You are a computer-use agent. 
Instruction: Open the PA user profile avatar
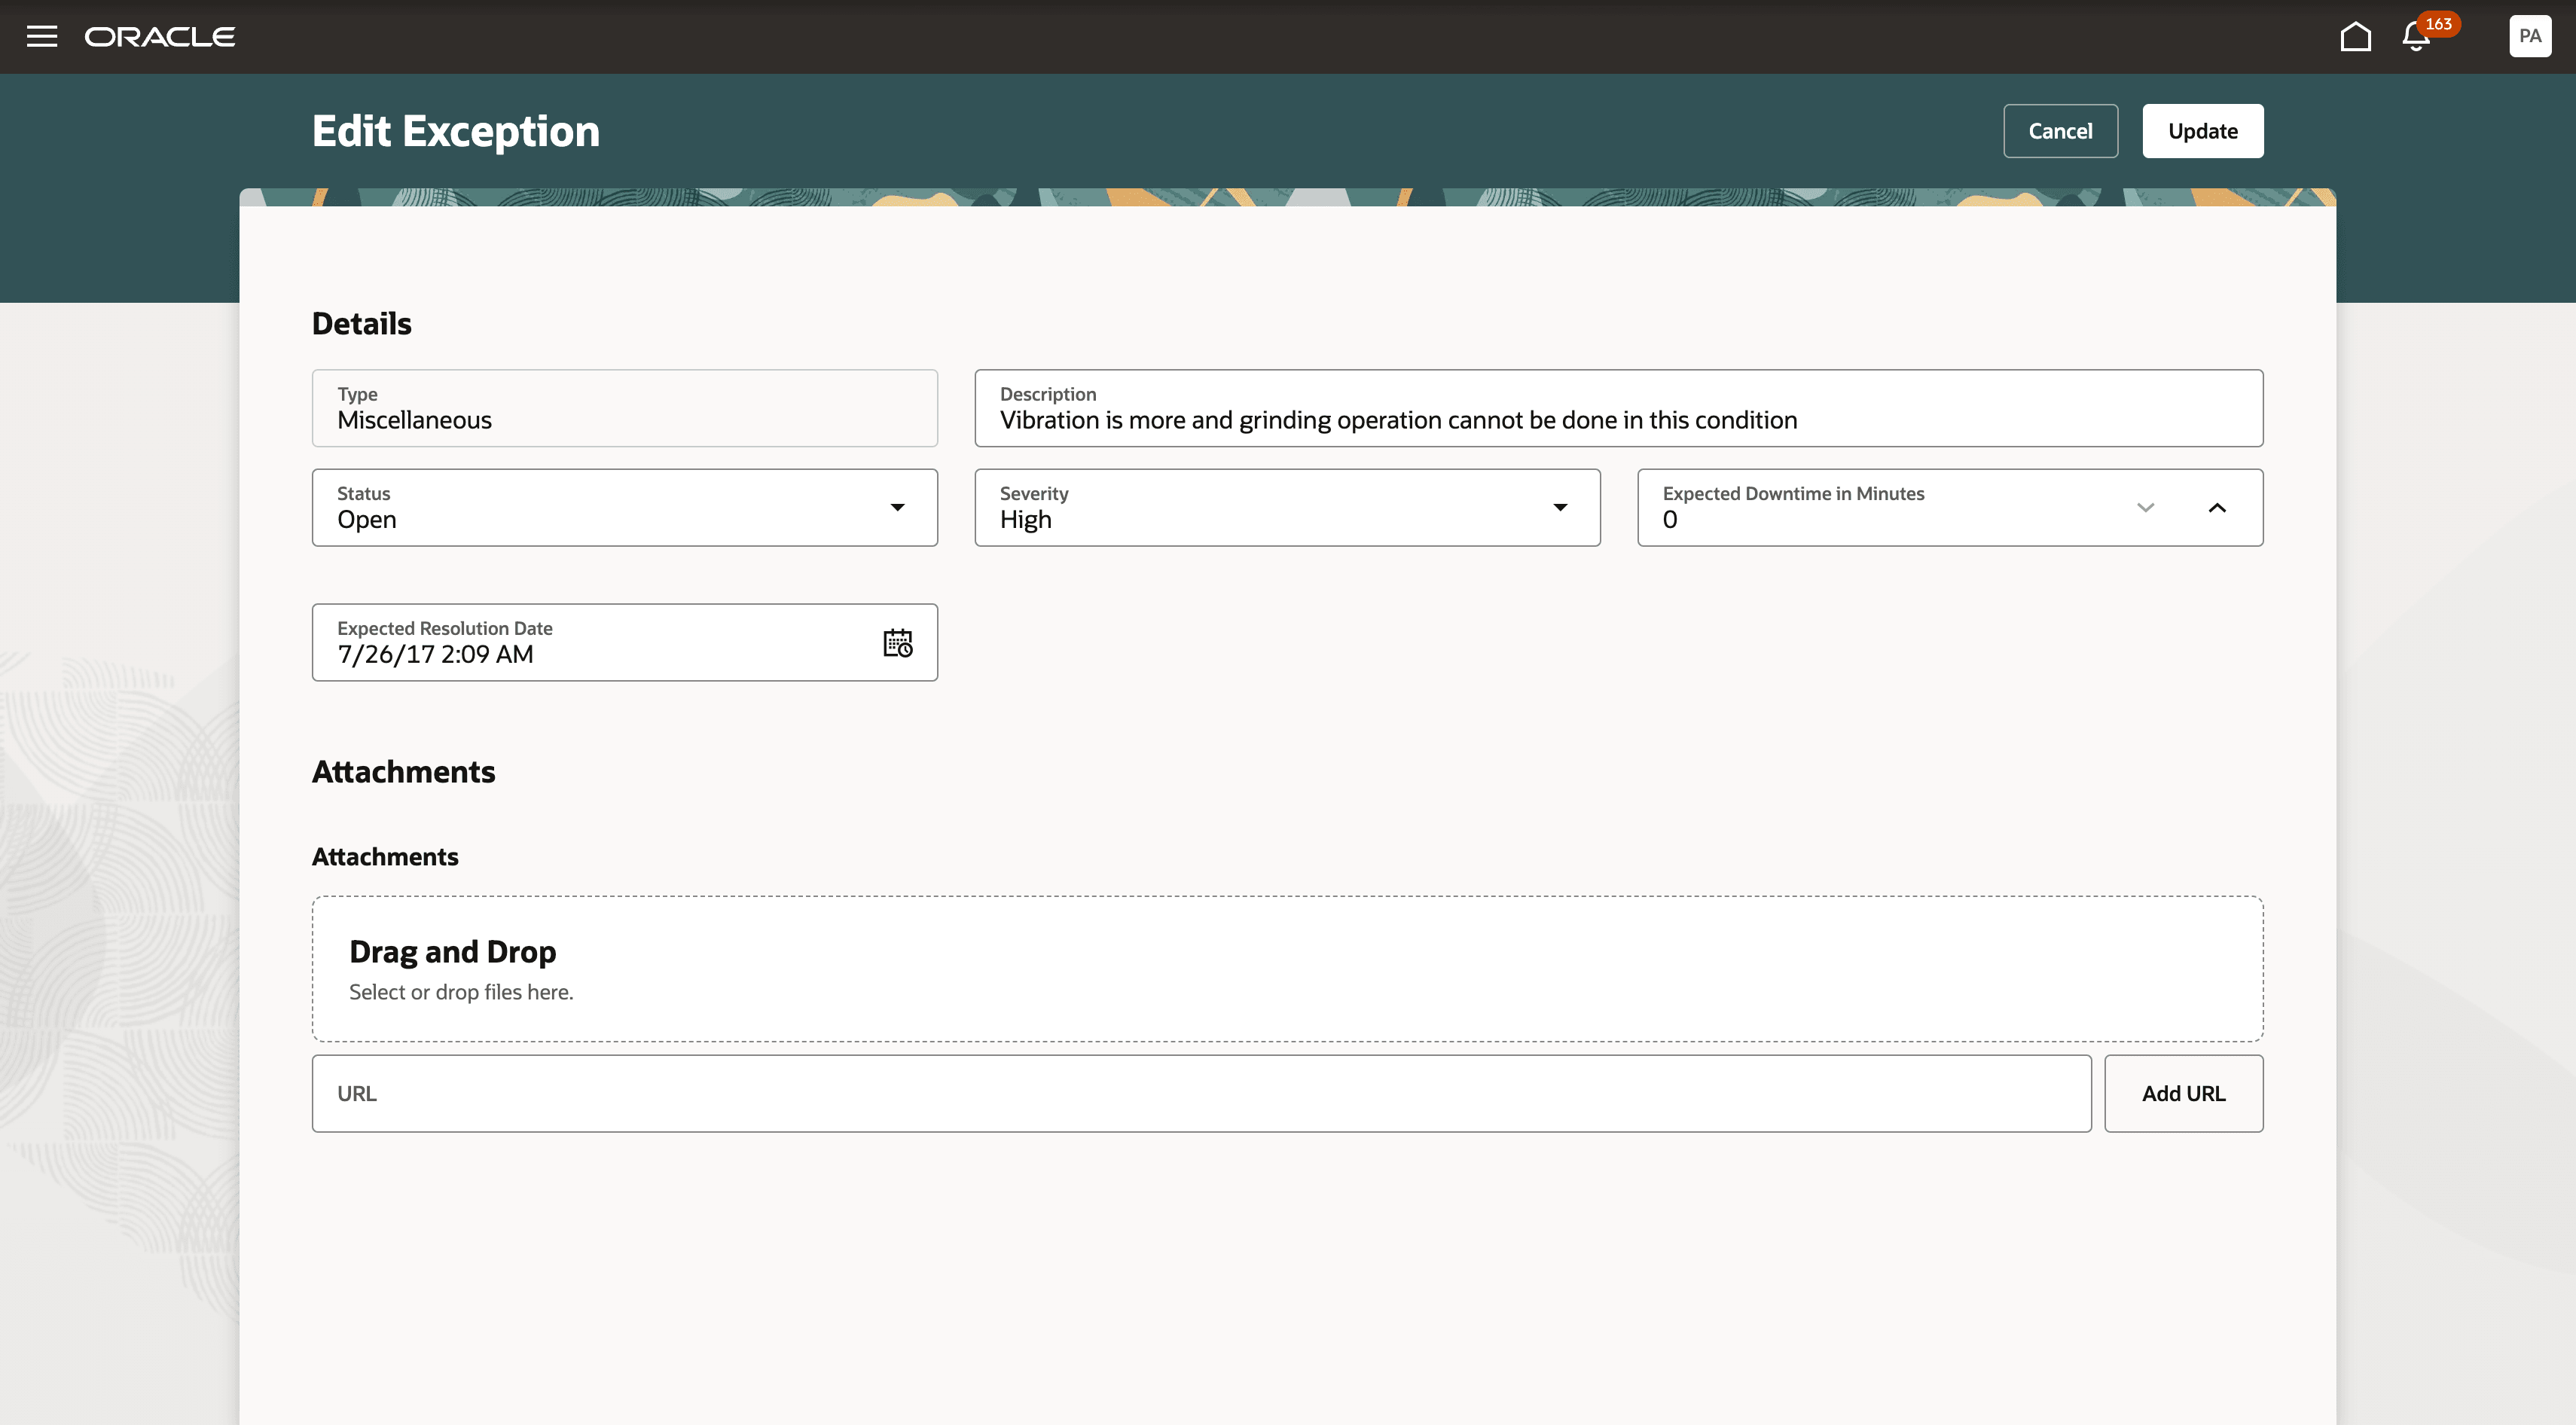click(x=2529, y=37)
